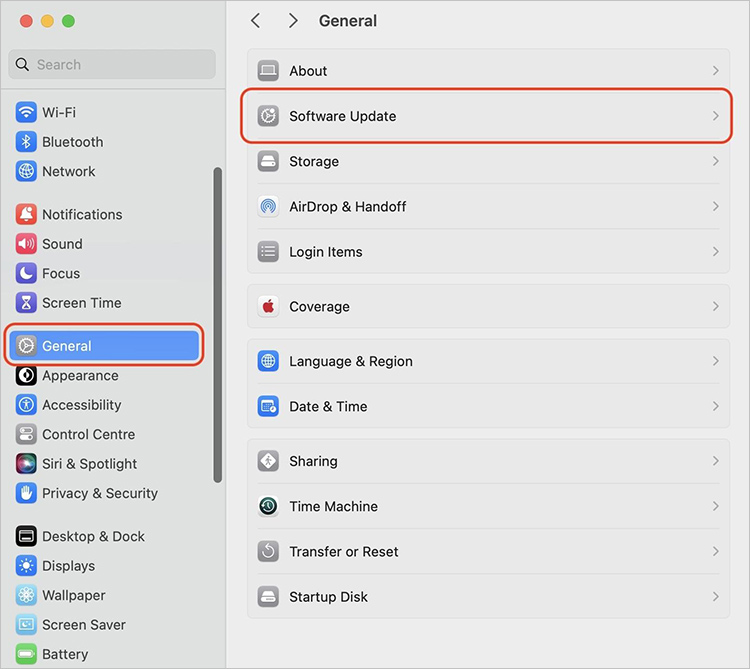The image size is (750, 669).
Task: Click the Time Machine clock icon
Action: click(268, 506)
